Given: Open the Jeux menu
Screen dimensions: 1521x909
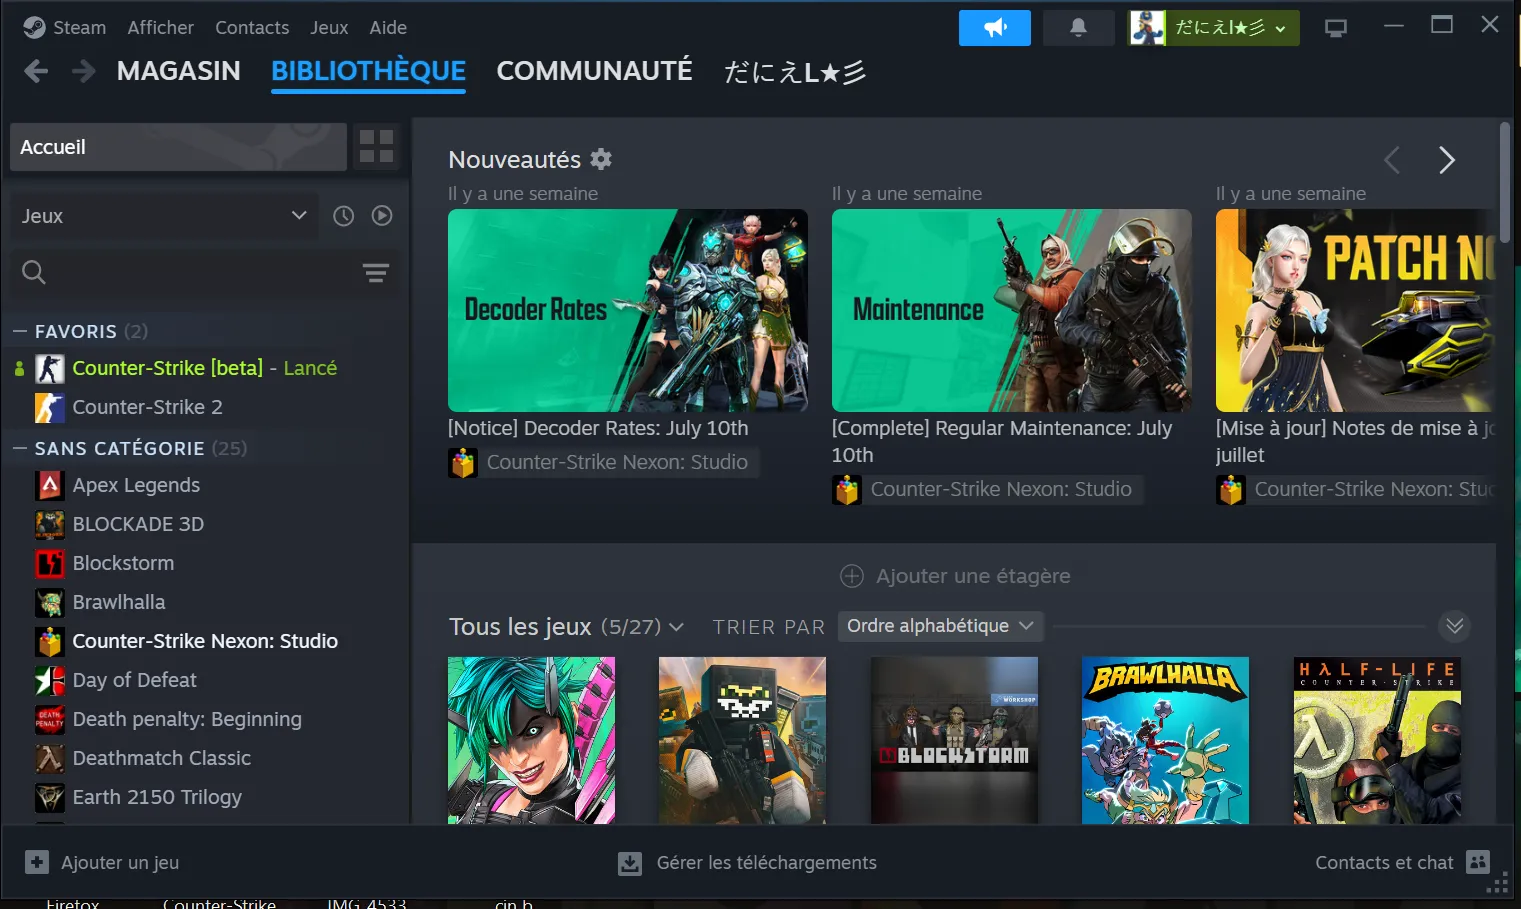Looking at the screenshot, I should (x=329, y=28).
